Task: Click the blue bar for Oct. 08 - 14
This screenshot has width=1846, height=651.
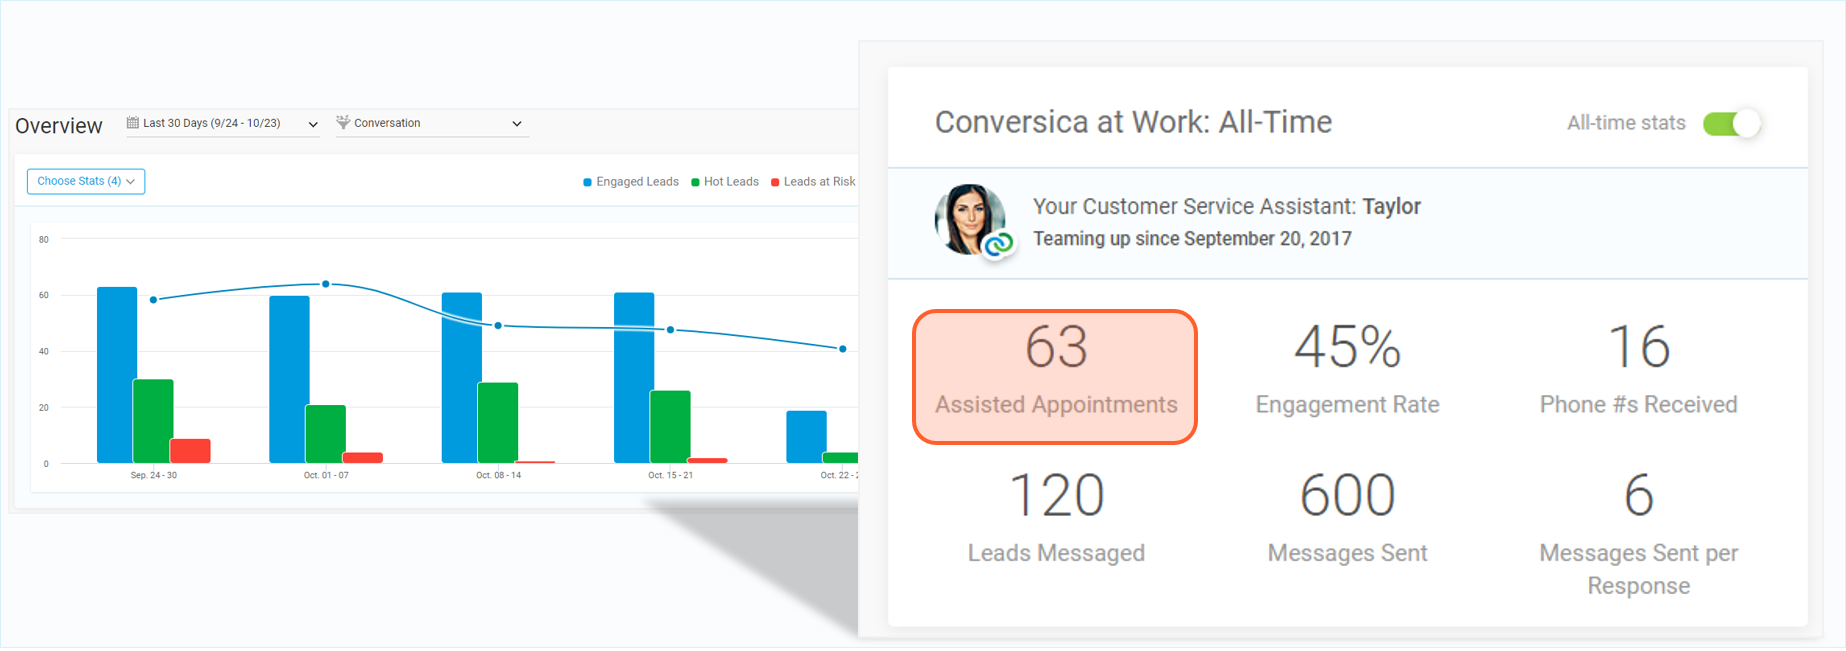Action: [x=462, y=378]
